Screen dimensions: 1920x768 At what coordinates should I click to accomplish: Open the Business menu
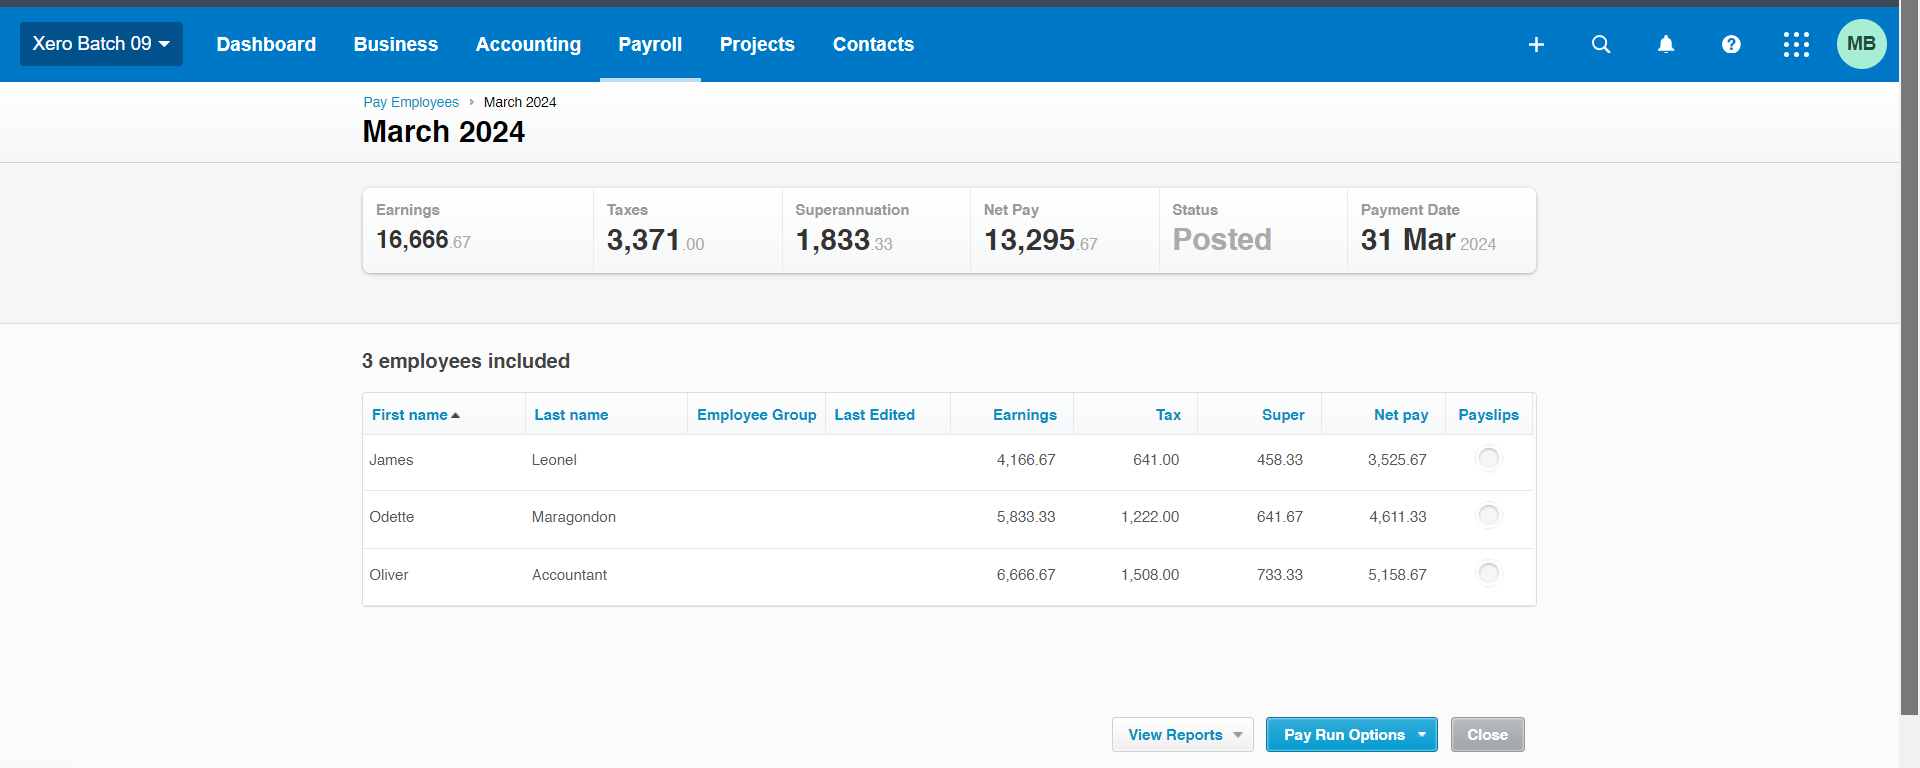[x=396, y=44]
